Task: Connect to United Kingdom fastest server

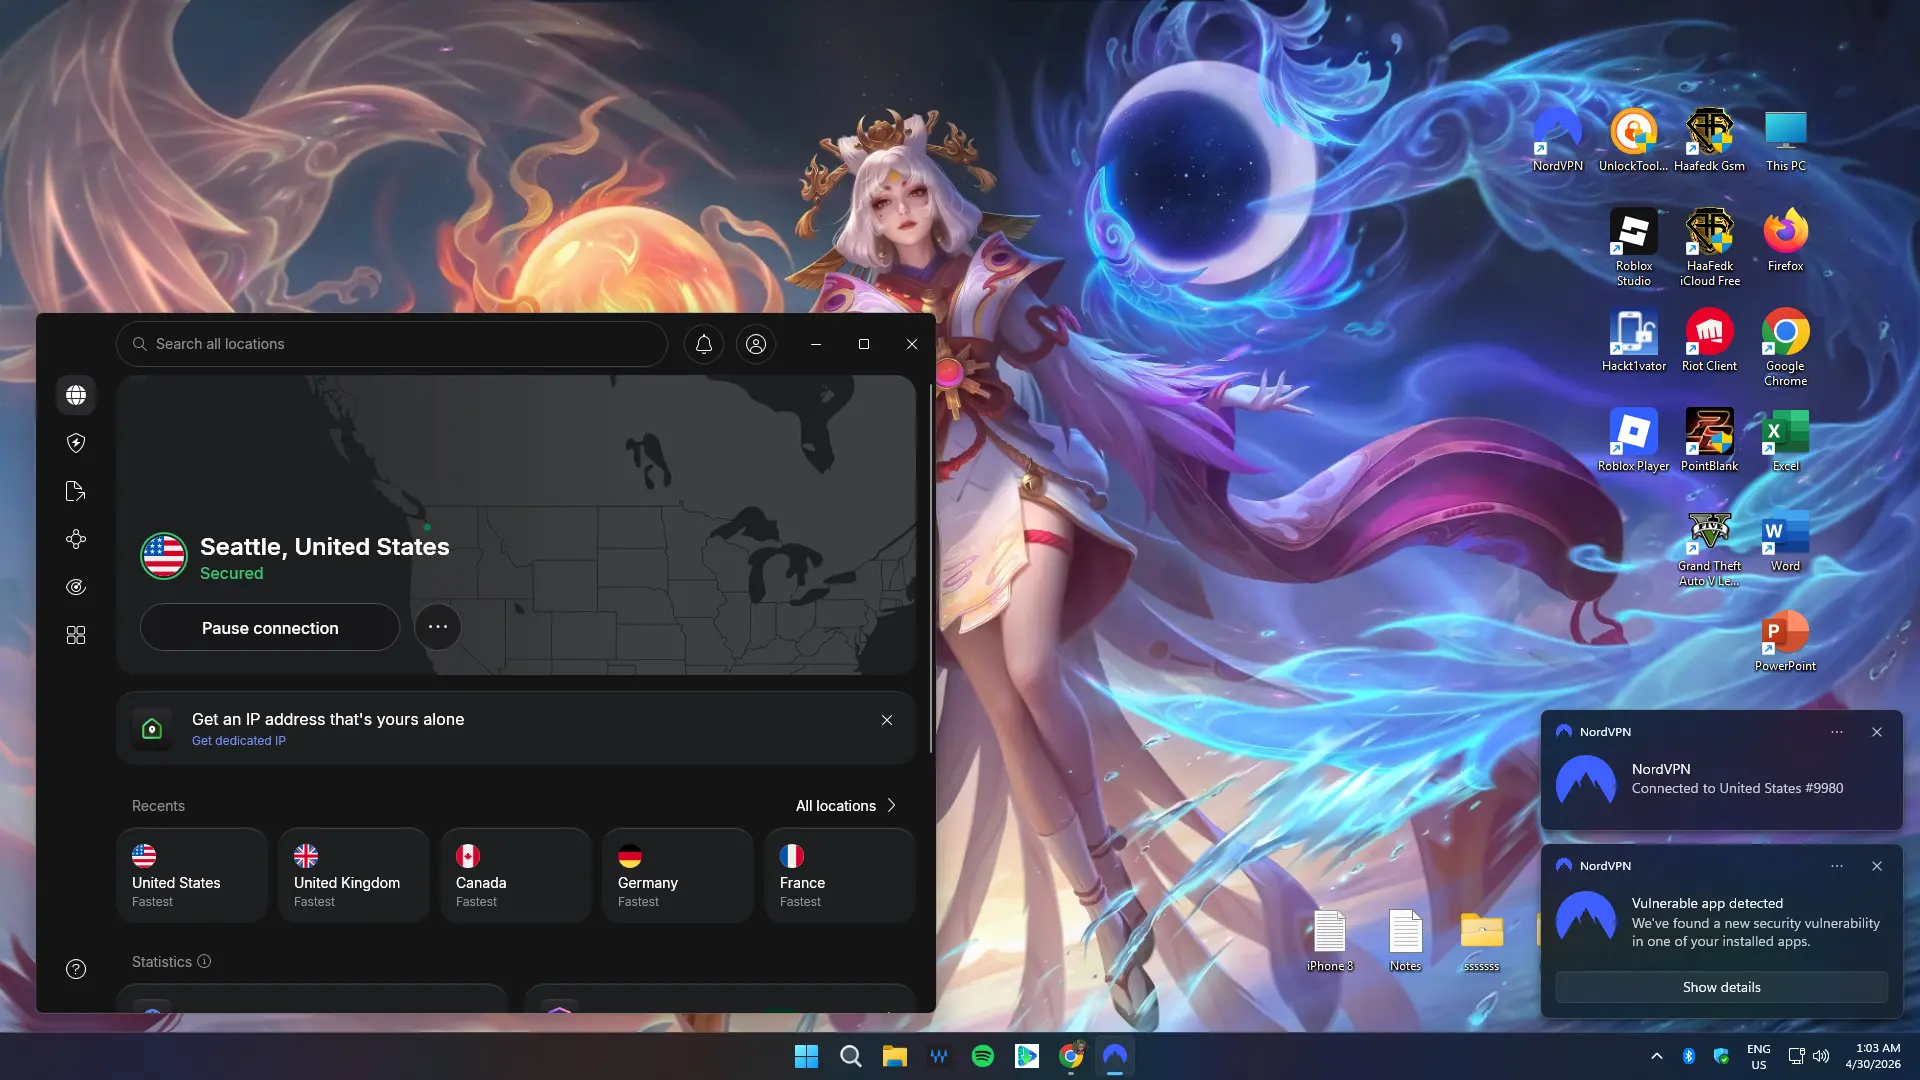Action: 354,876
